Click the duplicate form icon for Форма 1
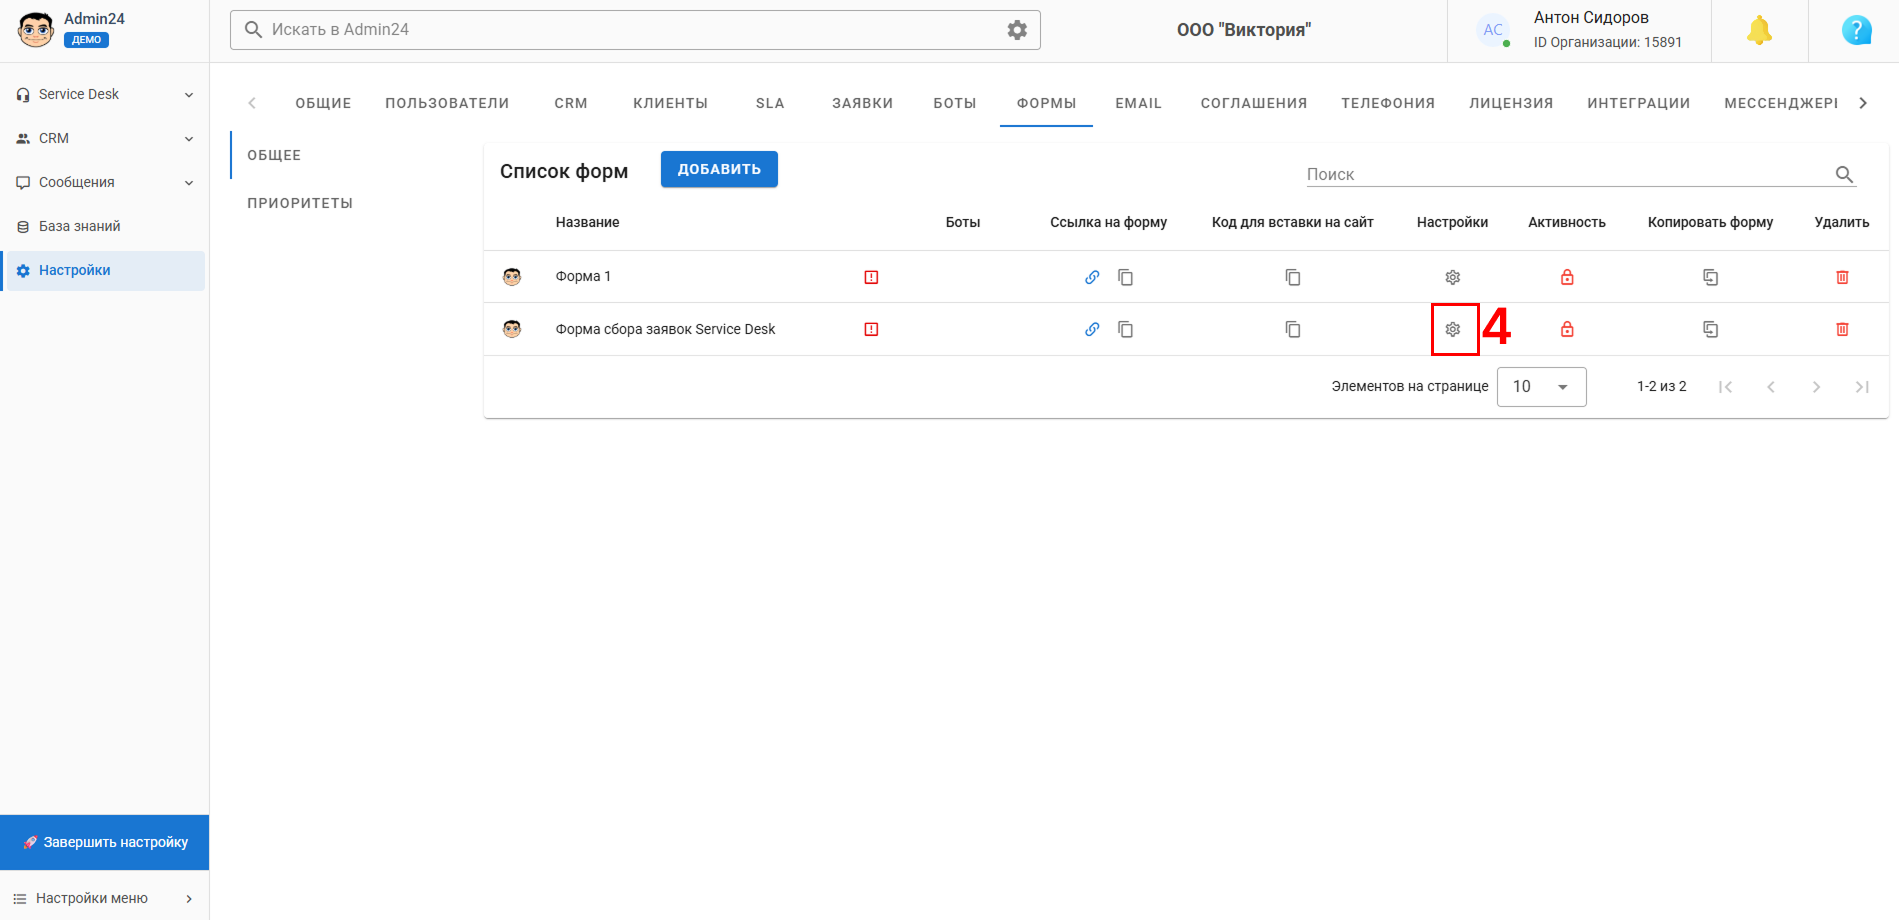 (1711, 277)
